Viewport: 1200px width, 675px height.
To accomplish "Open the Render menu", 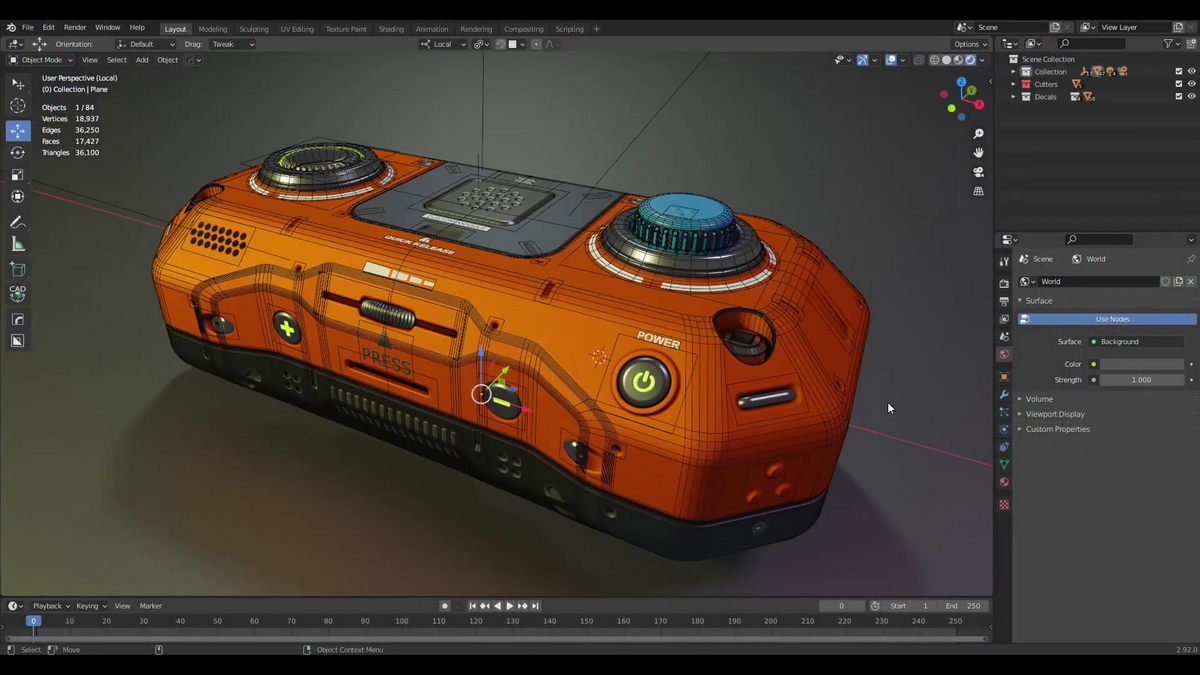I will 75,28.
